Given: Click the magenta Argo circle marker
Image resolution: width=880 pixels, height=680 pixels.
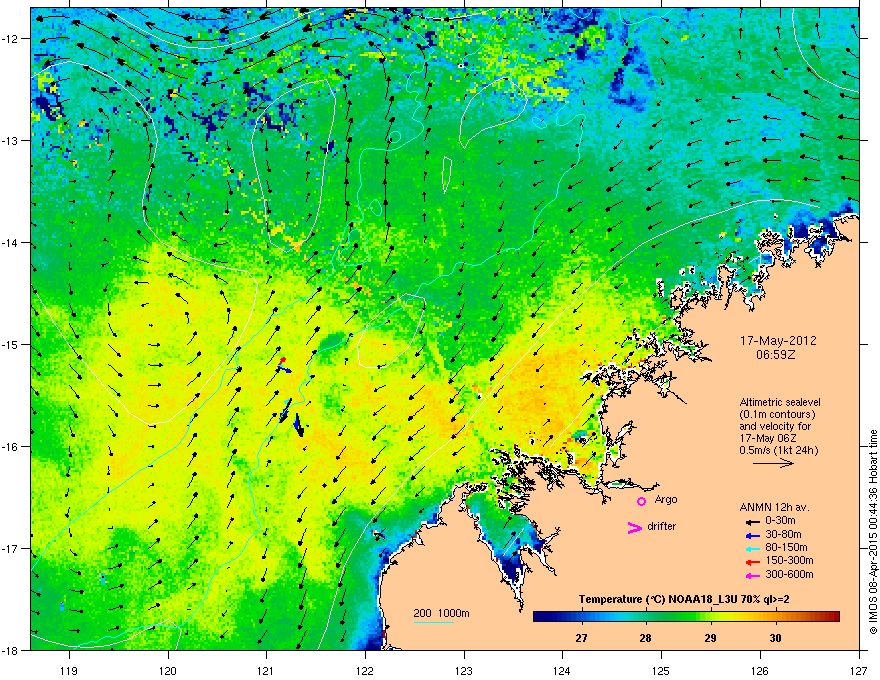Looking at the screenshot, I should pyautogui.click(x=641, y=501).
